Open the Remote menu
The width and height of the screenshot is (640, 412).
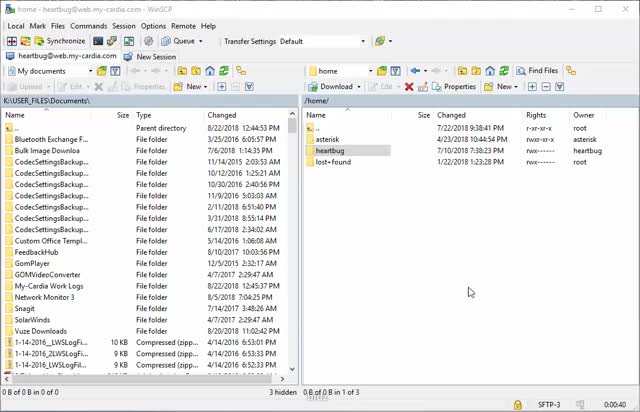tap(183, 26)
